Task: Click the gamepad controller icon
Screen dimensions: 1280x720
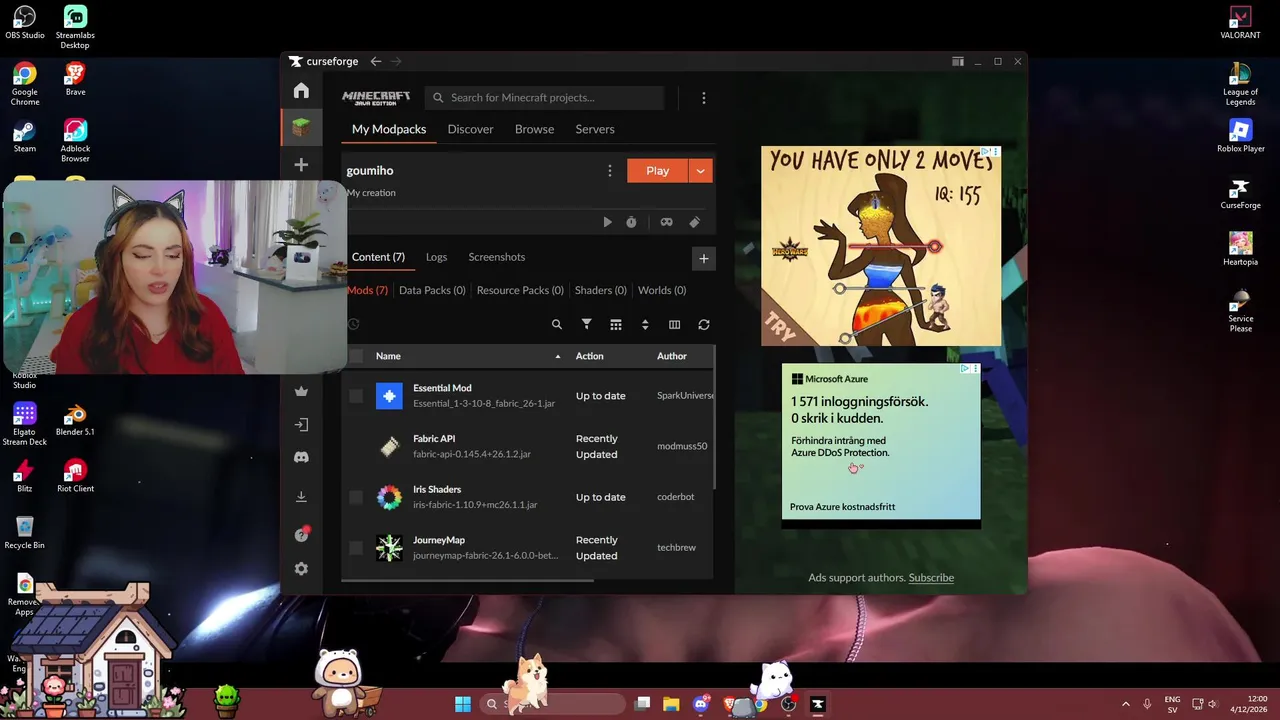Action: pos(667,222)
